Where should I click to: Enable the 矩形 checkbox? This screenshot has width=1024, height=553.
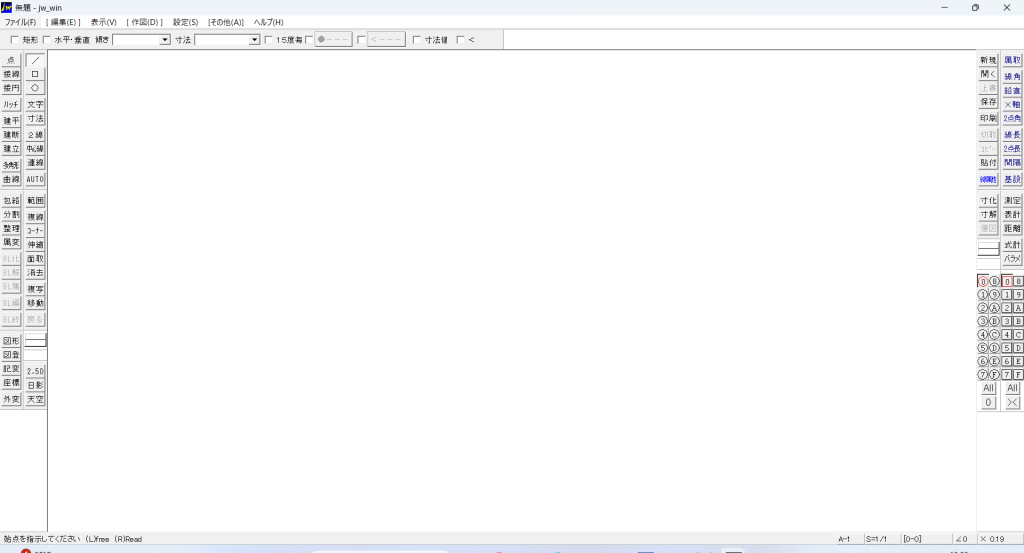coord(15,40)
